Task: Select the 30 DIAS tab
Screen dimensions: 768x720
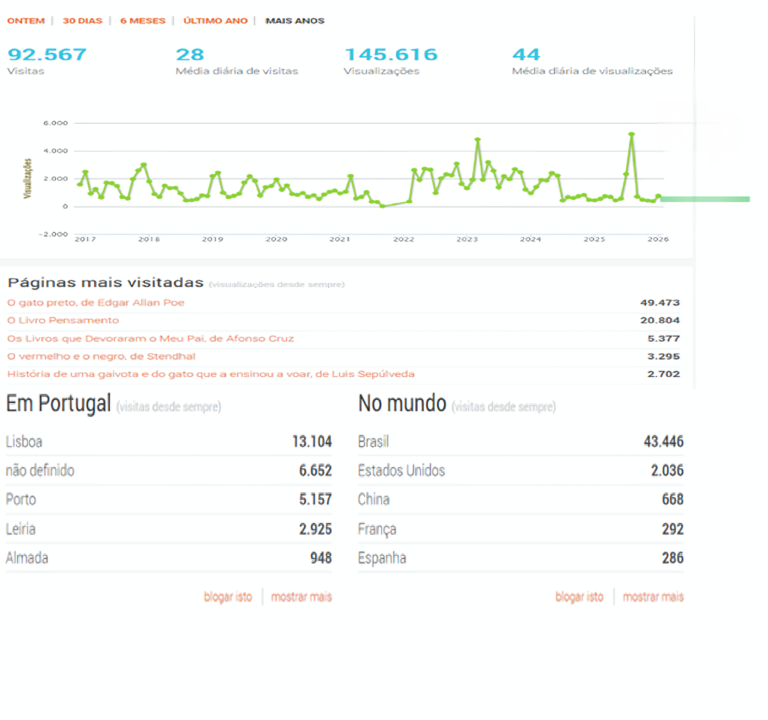Action: pos(82,21)
